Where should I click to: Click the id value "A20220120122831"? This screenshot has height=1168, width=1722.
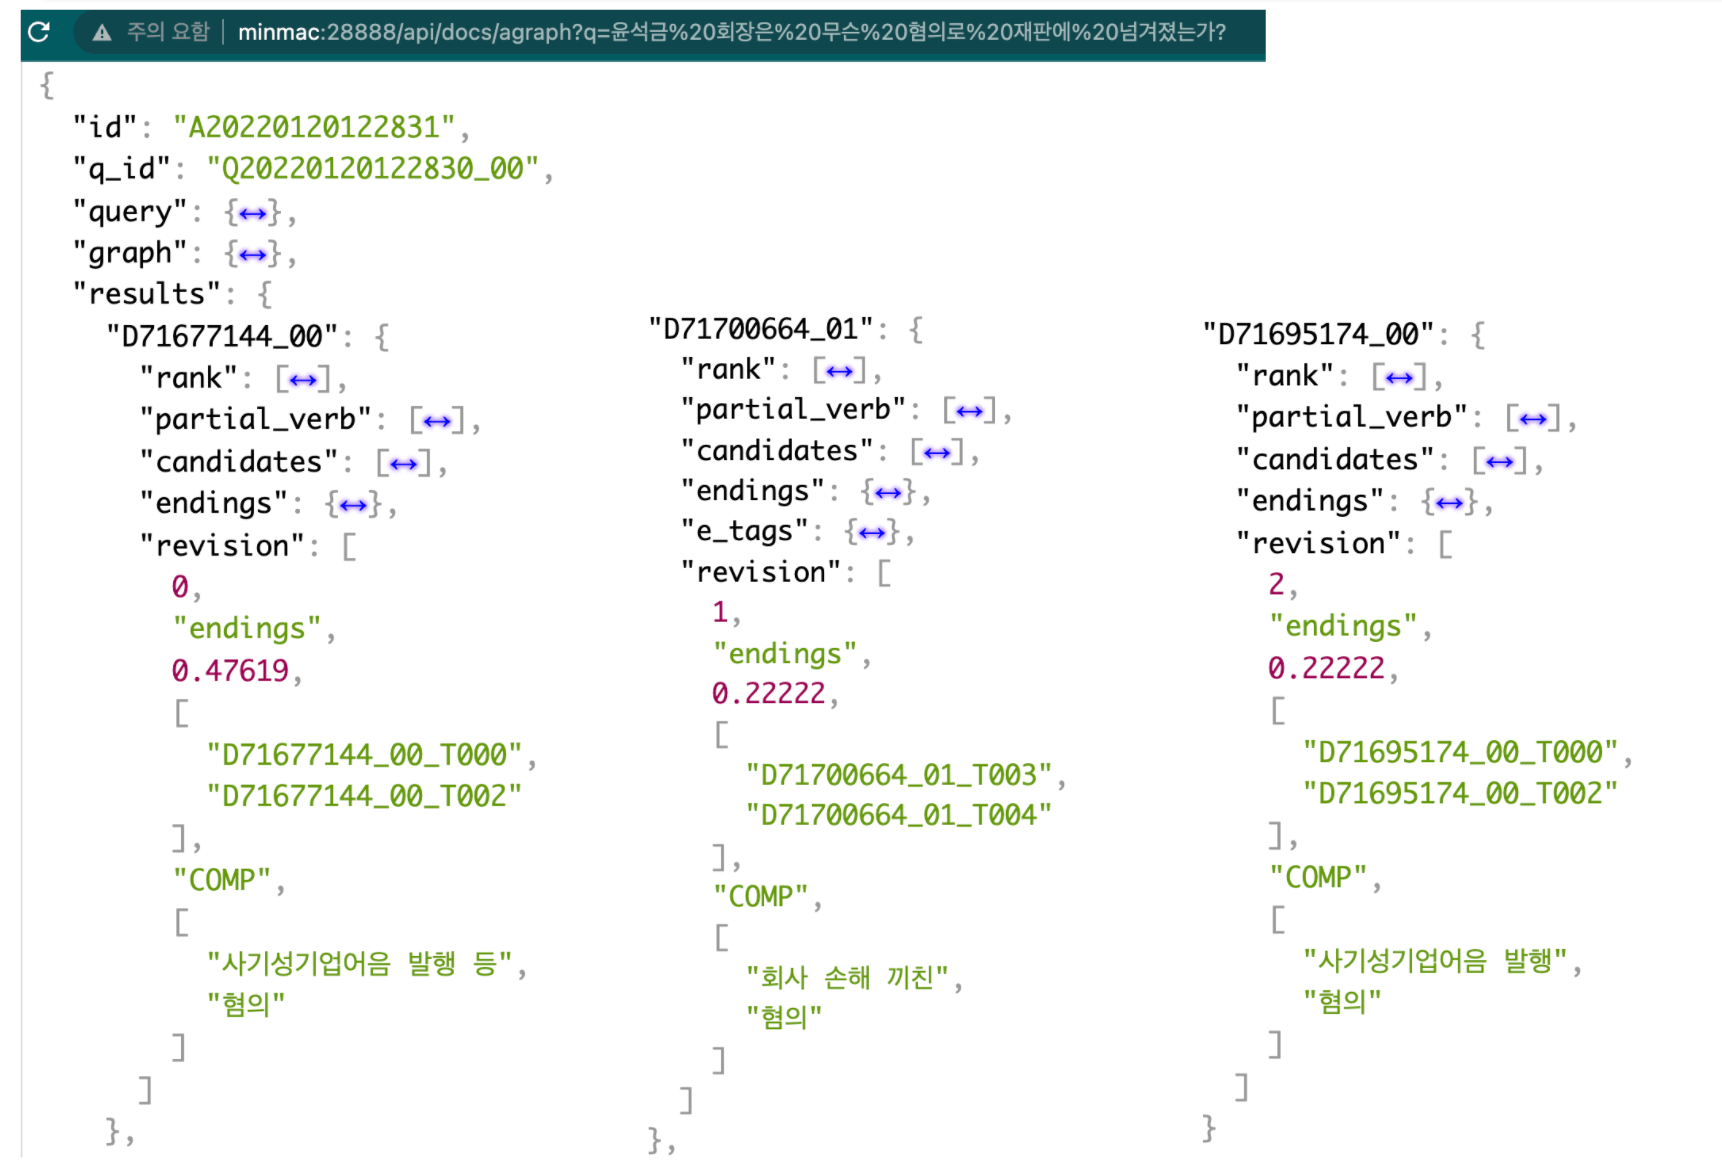click(x=314, y=127)
